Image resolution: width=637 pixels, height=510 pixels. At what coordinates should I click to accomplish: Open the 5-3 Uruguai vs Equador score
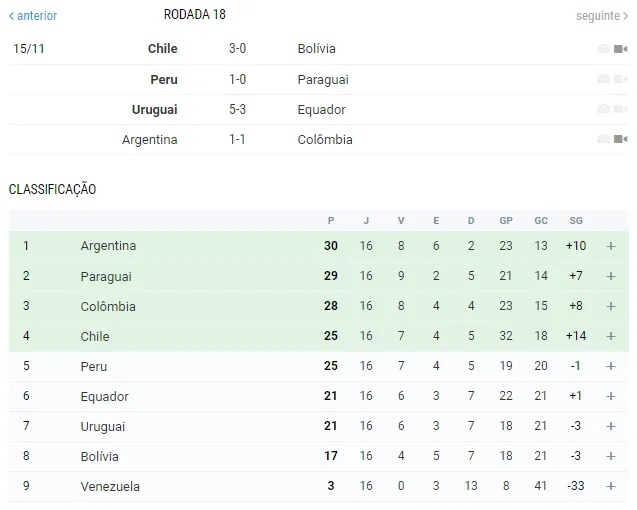tap(237, 109)
